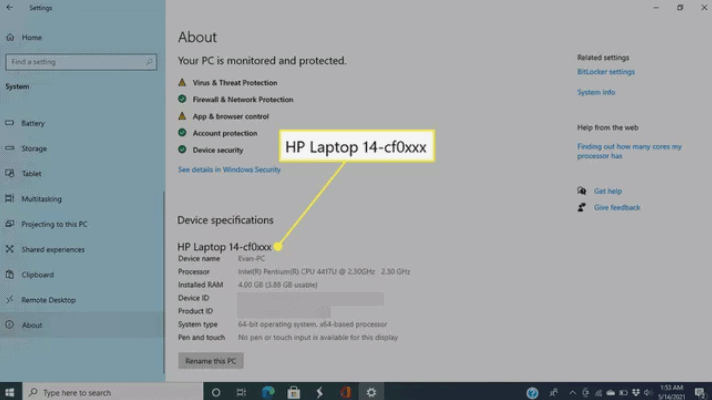Click the Tablet icon in sidebar
This screenshot has width=712, height=400.
coord(10,173)
